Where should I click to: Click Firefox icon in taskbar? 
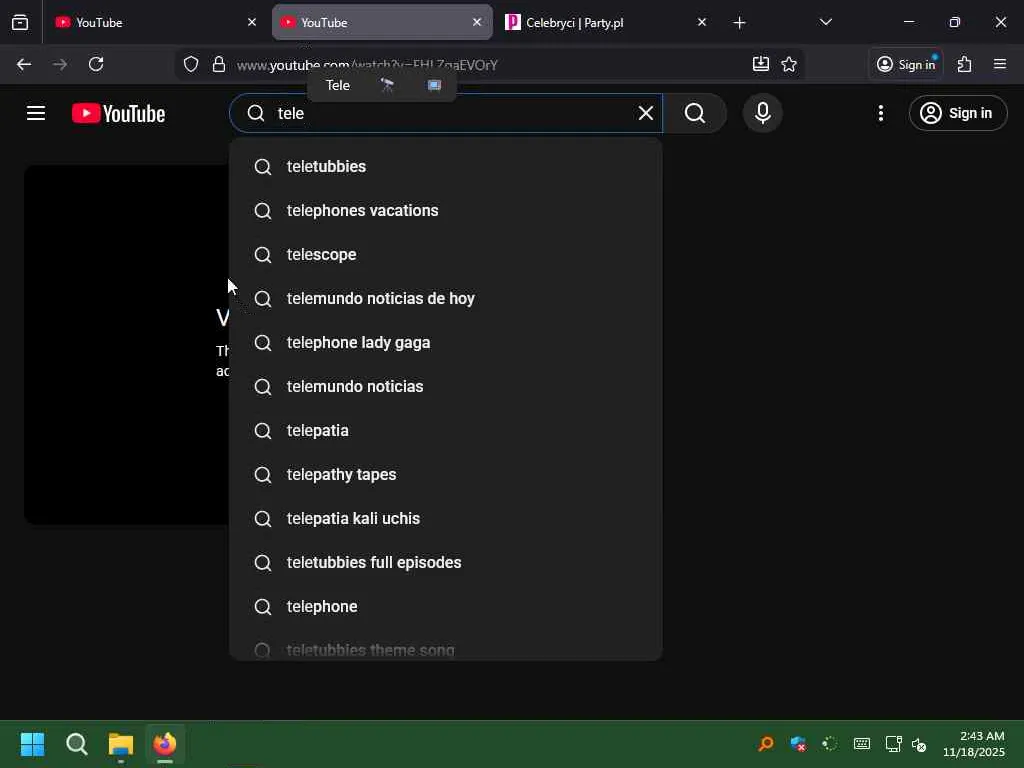pos(165,744)
